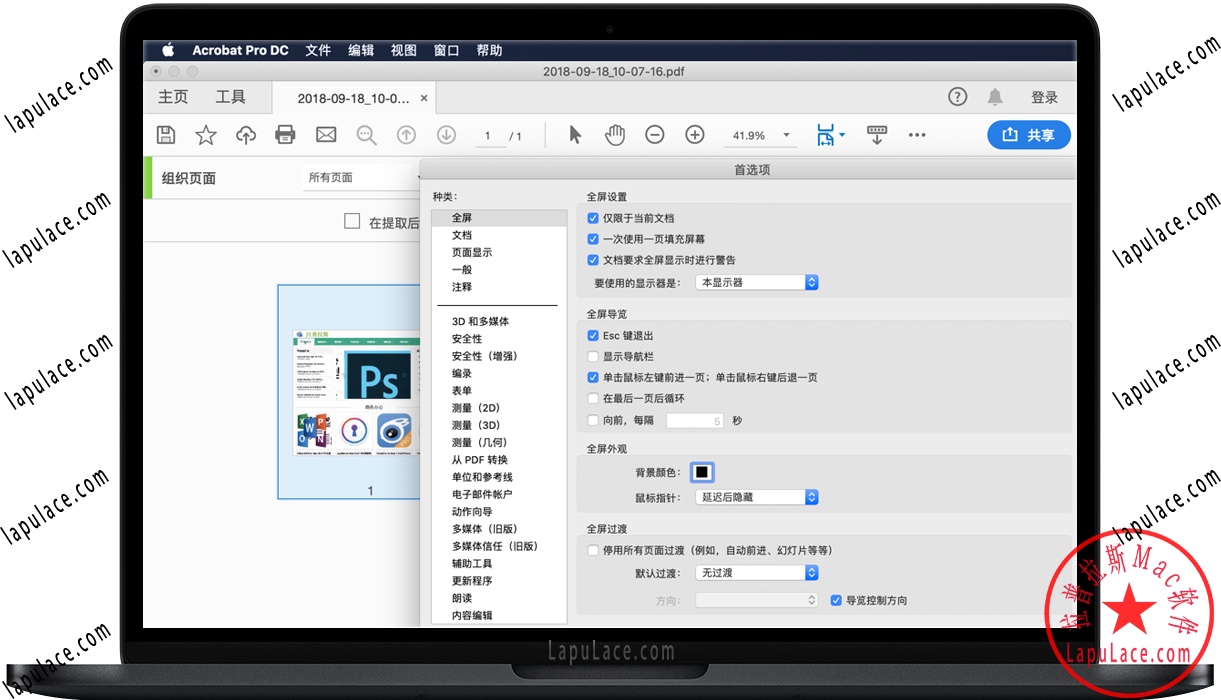The height and width of the screenshot is (700, 1221).
Task: Disable 仅限于当前文档 setting
Action: coord(593,217)
